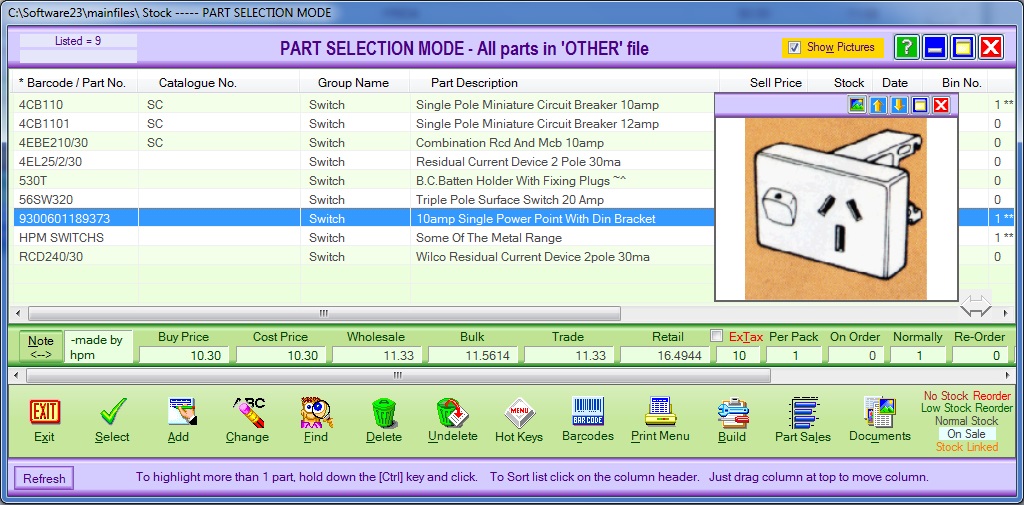Open the Print Menu printer icon
Viewport: 1024px width, 505px height.
660,412
